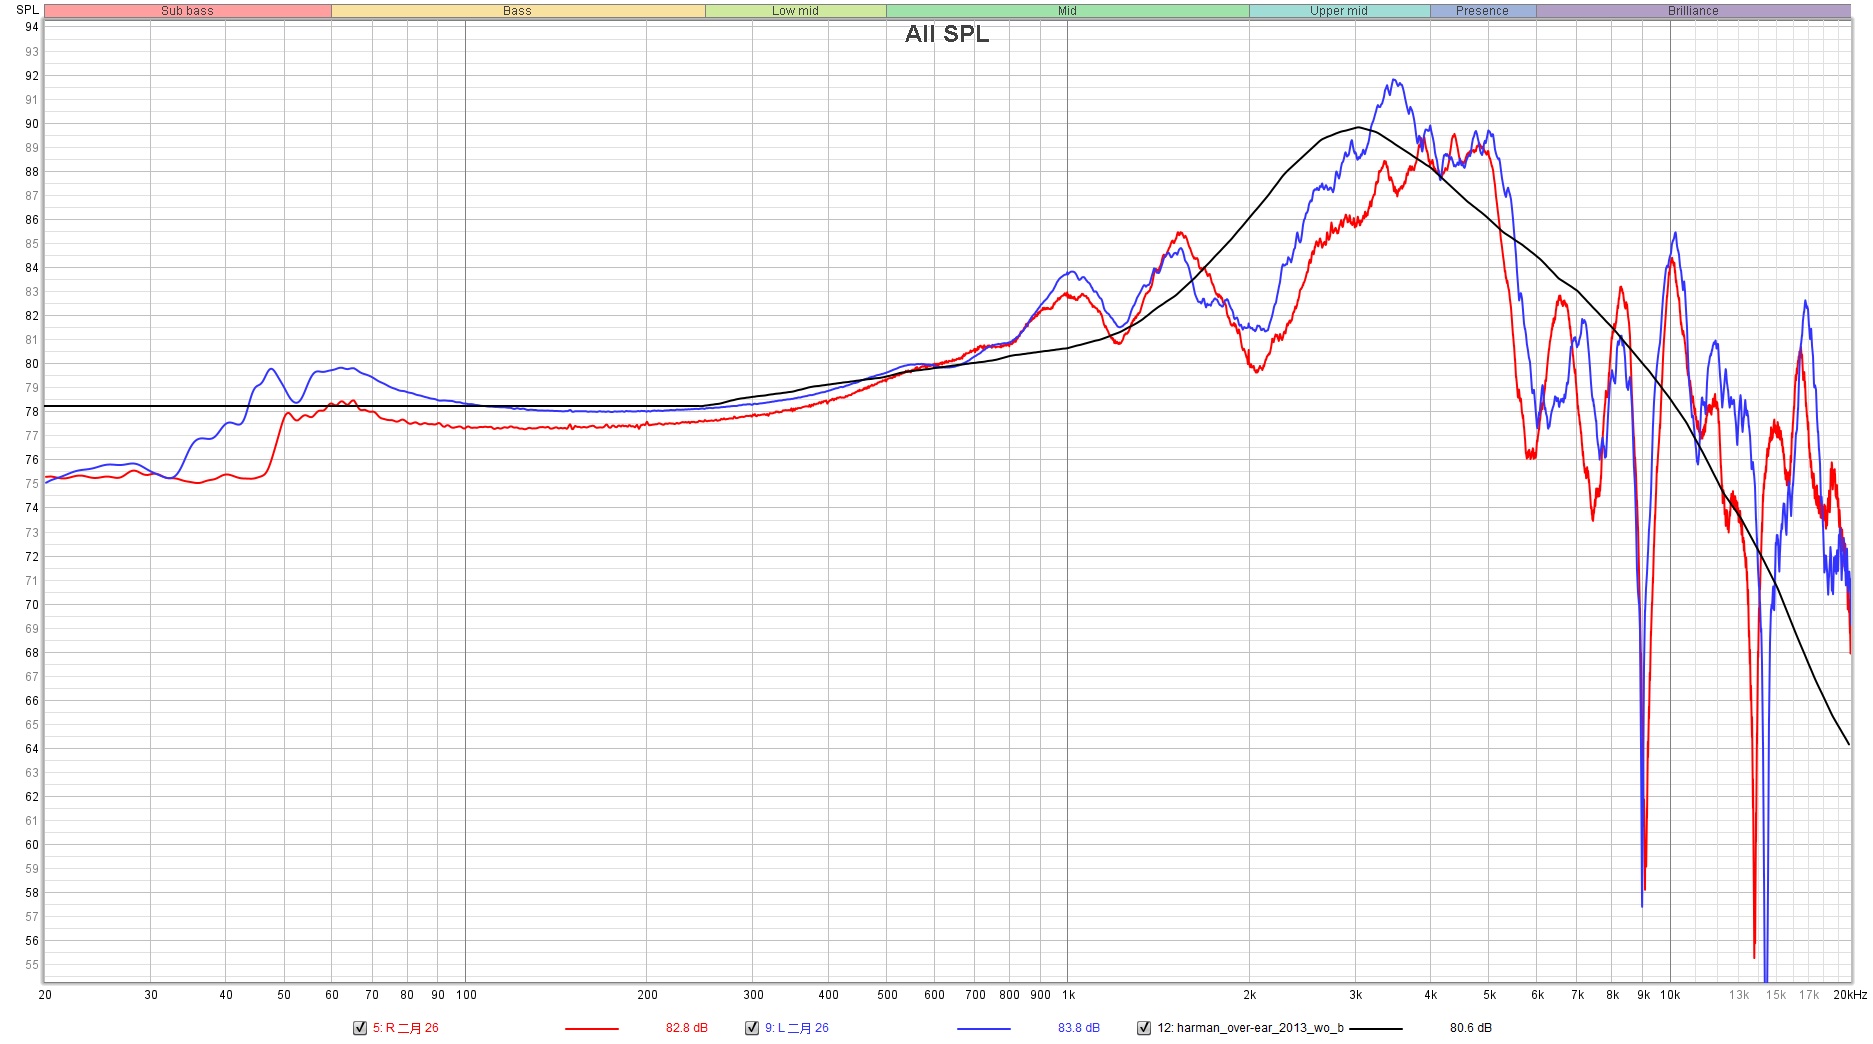Click the SPL axis label
This screenshot has height=1044, width=1873.
pos(27,10)
